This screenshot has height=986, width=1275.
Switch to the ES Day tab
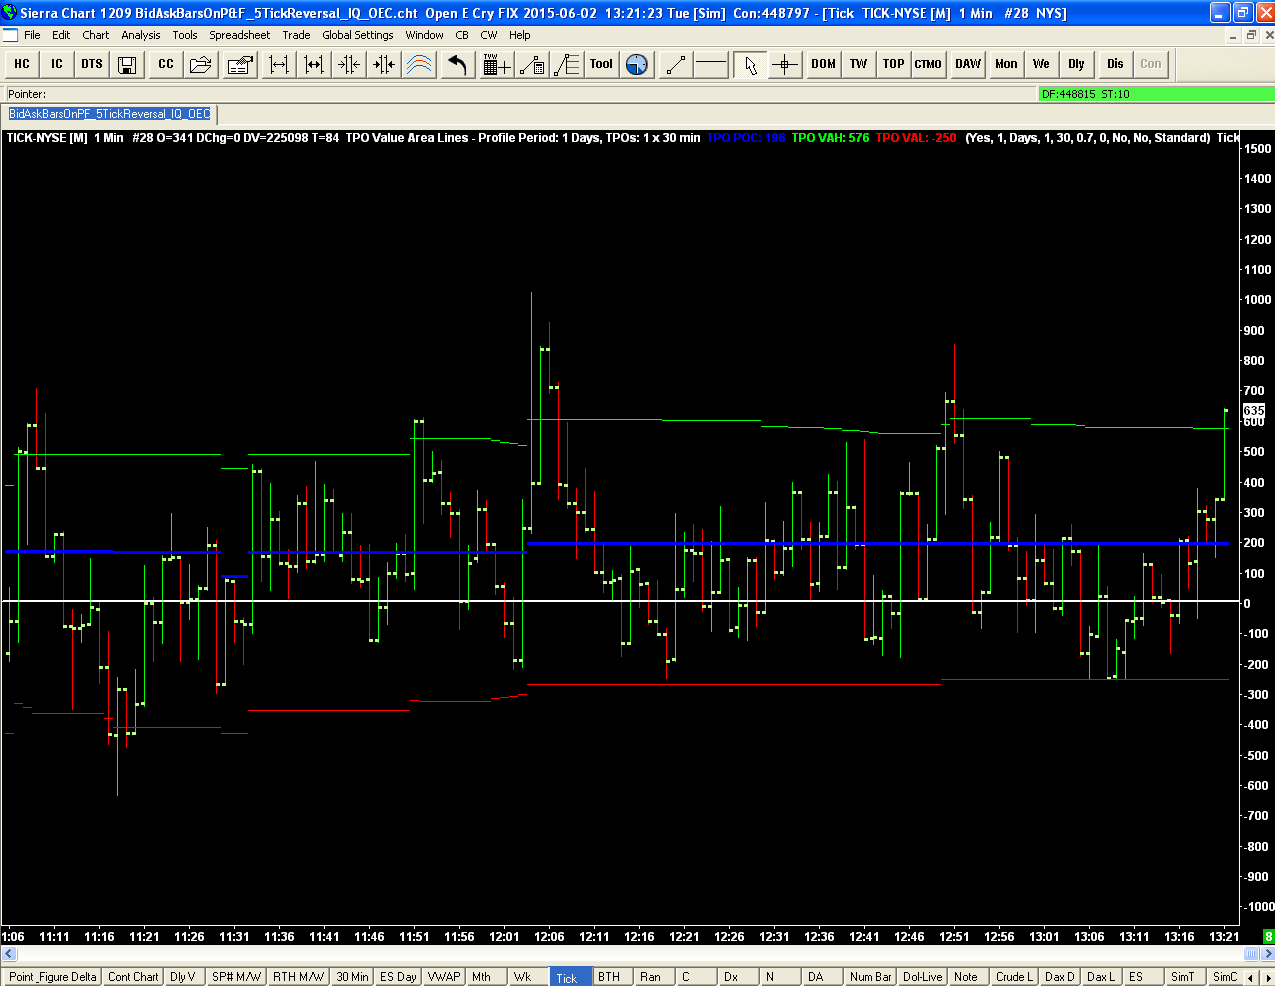pyautogui.click(x=398, y=977)
